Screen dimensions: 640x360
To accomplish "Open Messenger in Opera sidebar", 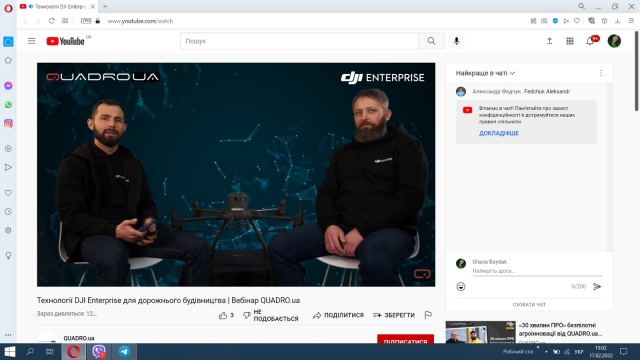I will pyautogui.click(x=8, y=86).
